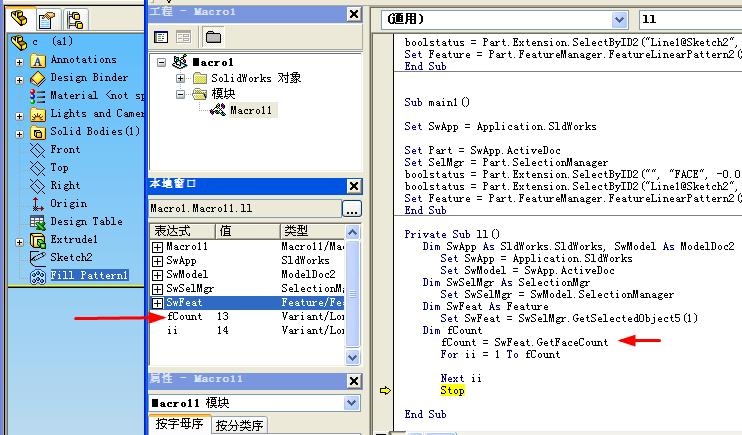
Task: Close the 工程 - Macro1 project panel
Action: point(353,14)
